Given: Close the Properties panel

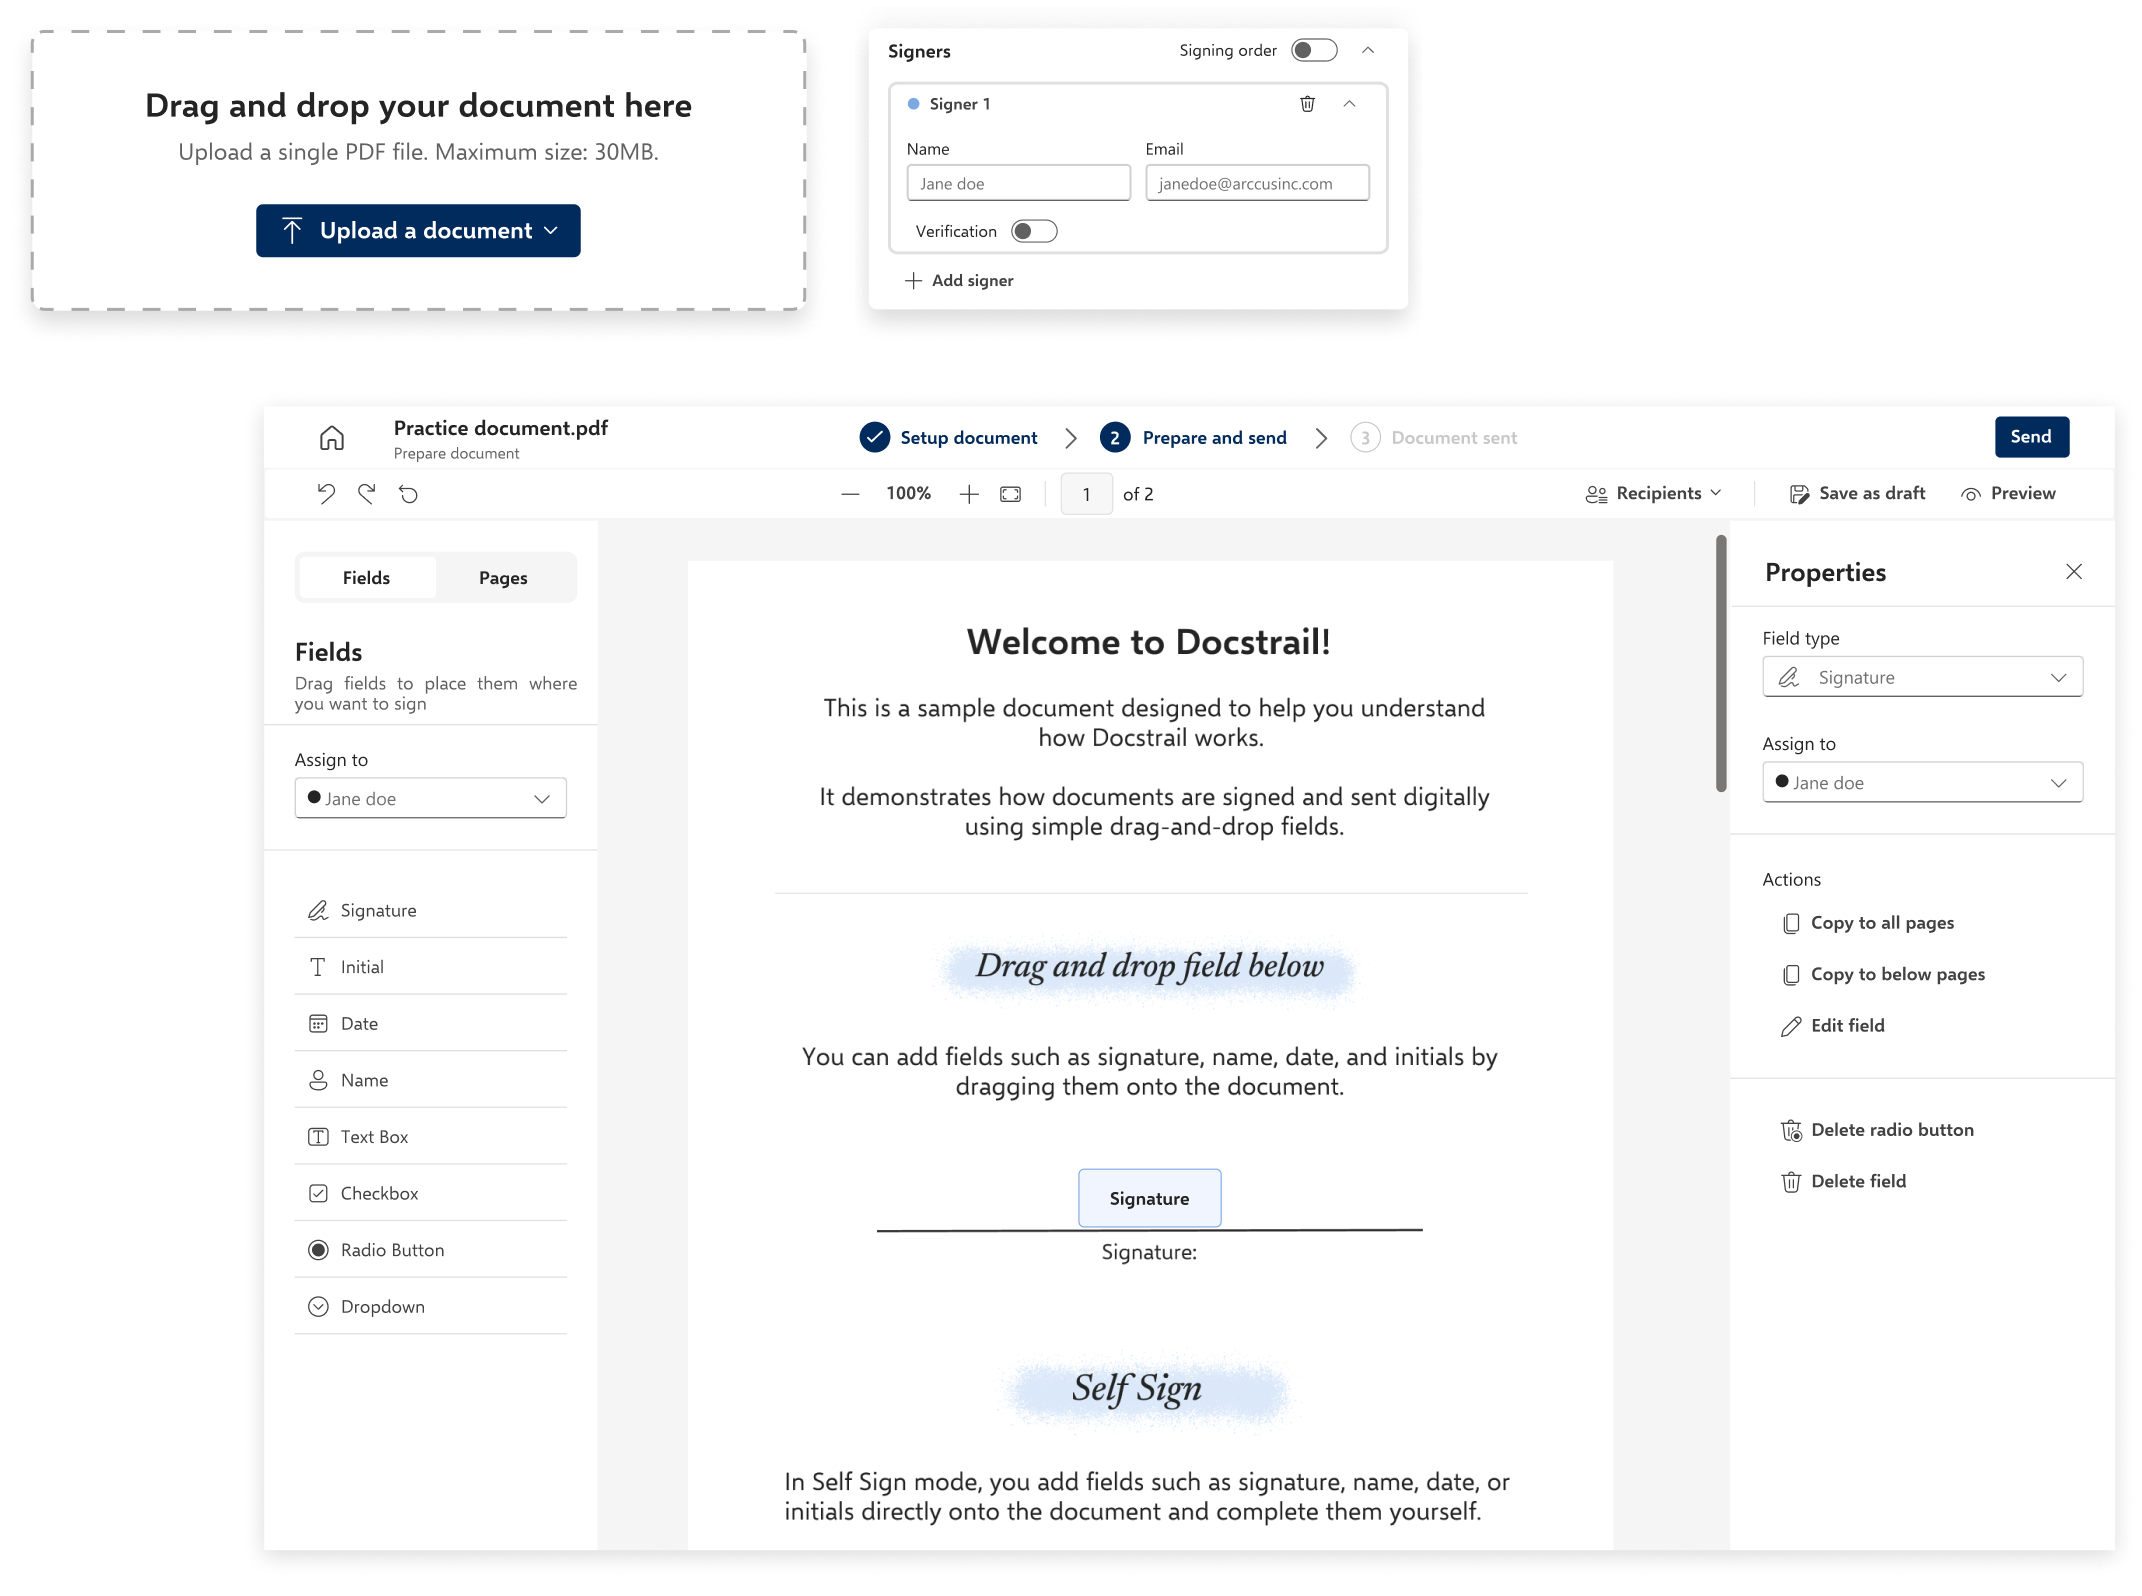Looking at the screenshot, I should [x=2074, y=572].
